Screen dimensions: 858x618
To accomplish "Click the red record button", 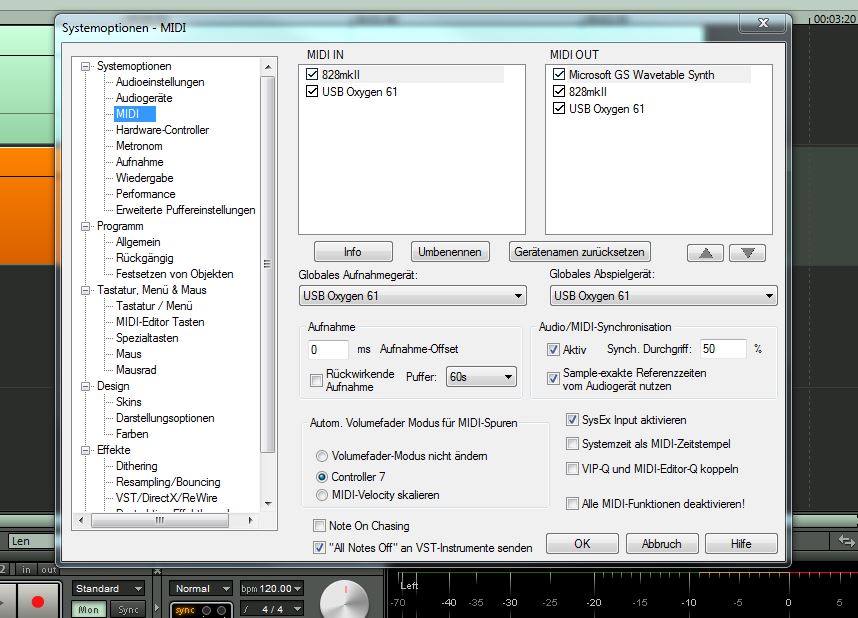I will pos(39,603).
